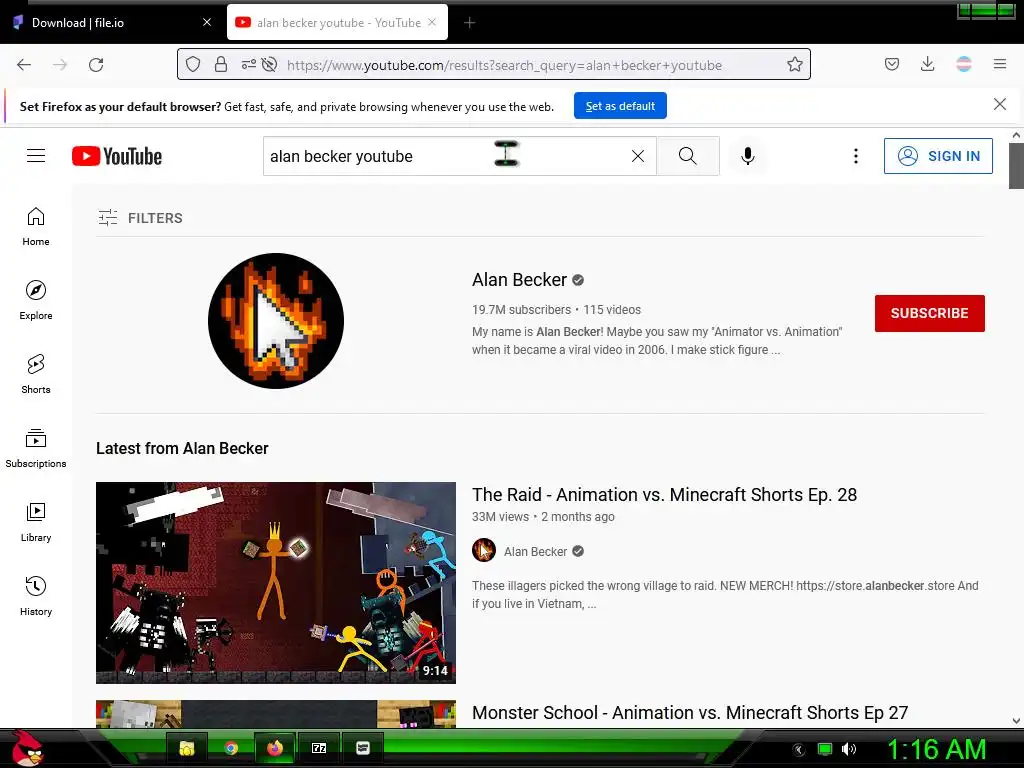The image size is (1024, 768).
Task: Clear the YouTube search text
Action: [x=638, y=156]
